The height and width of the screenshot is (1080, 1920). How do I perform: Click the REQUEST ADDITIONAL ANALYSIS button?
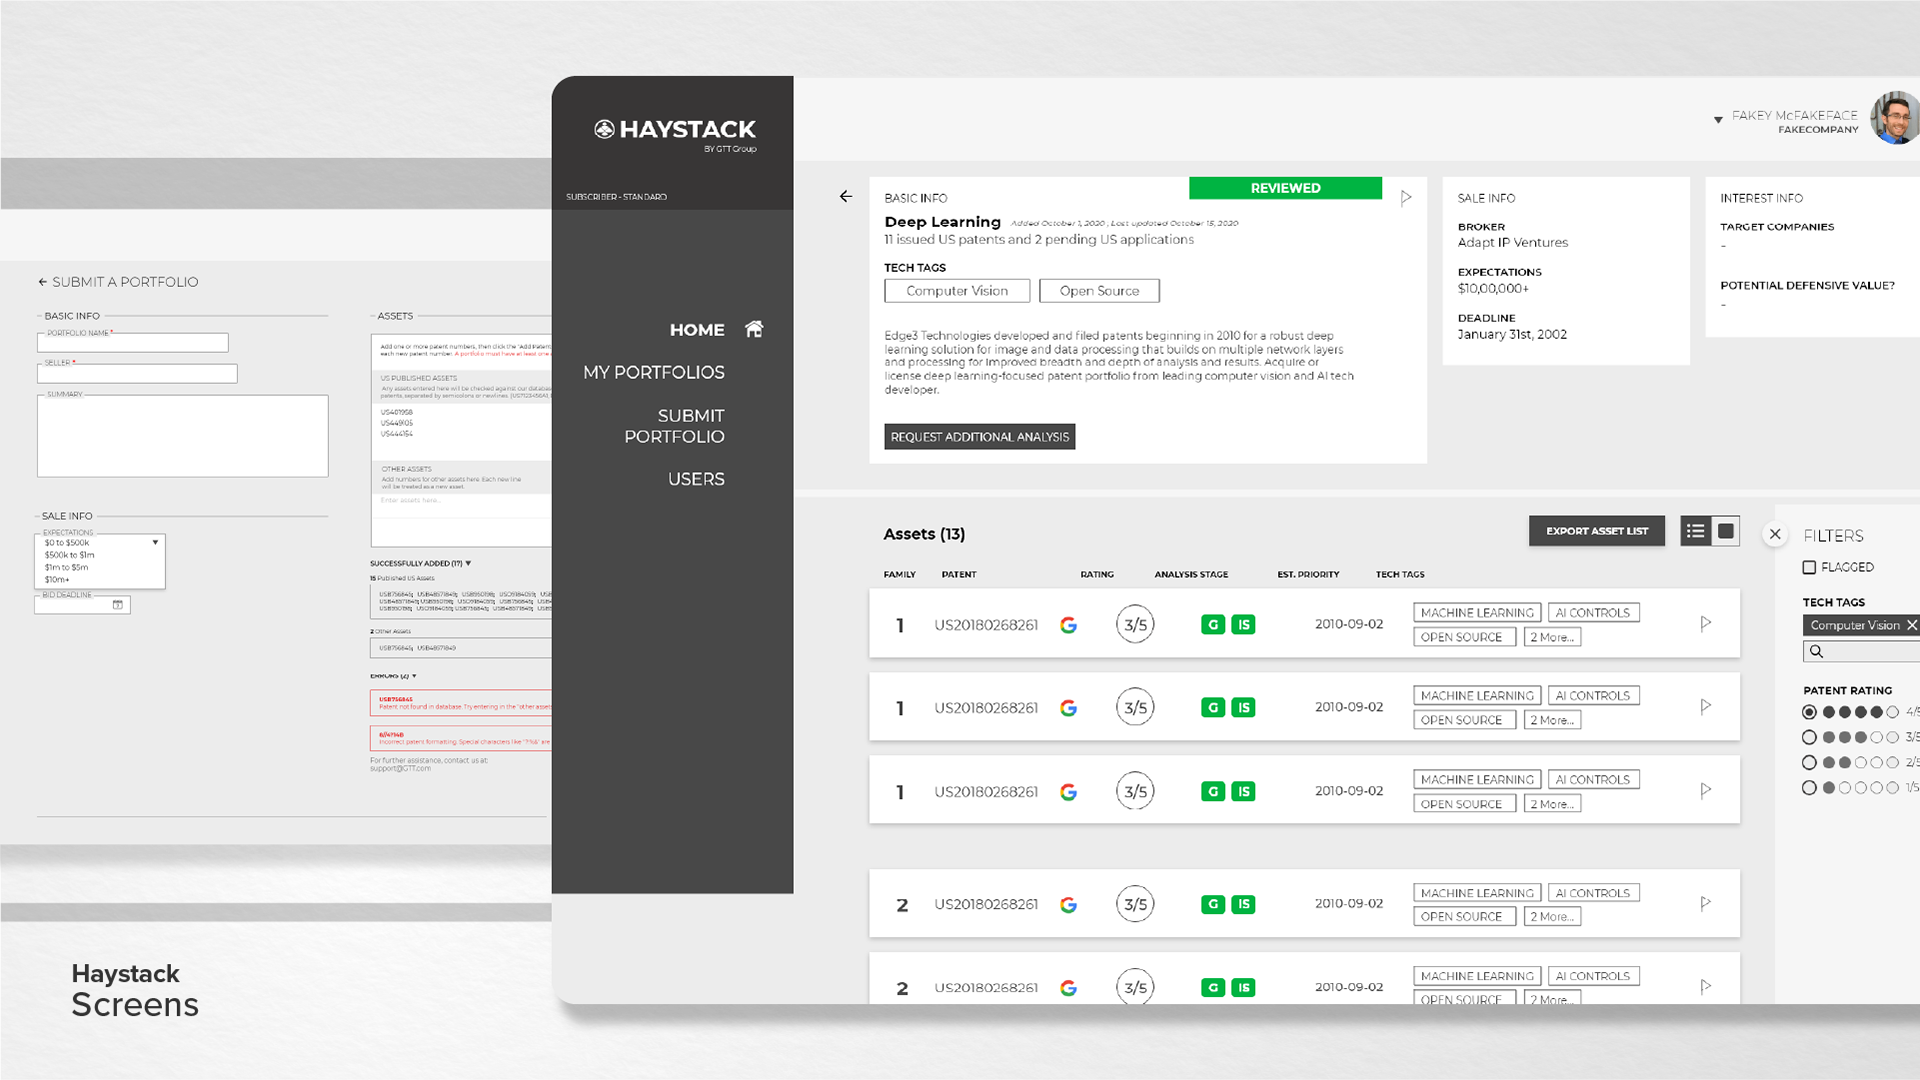tap(979, 437)
